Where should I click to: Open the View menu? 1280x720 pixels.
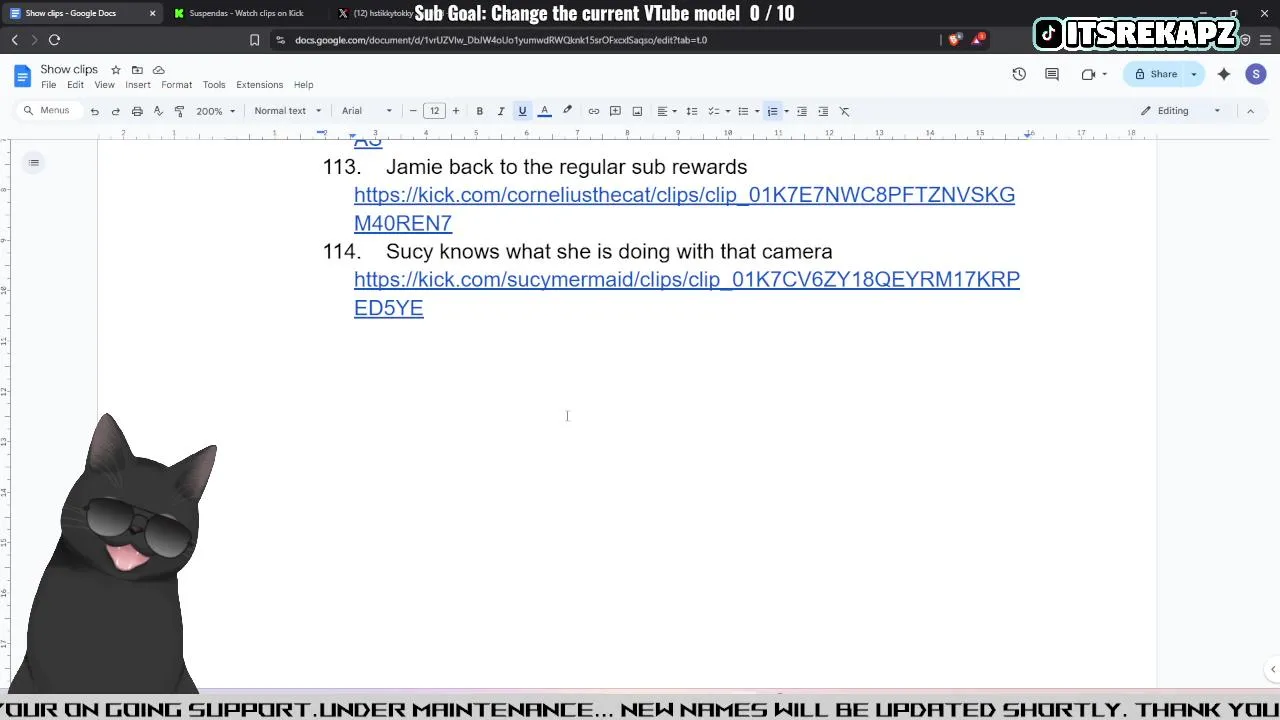tap(104, 85)
